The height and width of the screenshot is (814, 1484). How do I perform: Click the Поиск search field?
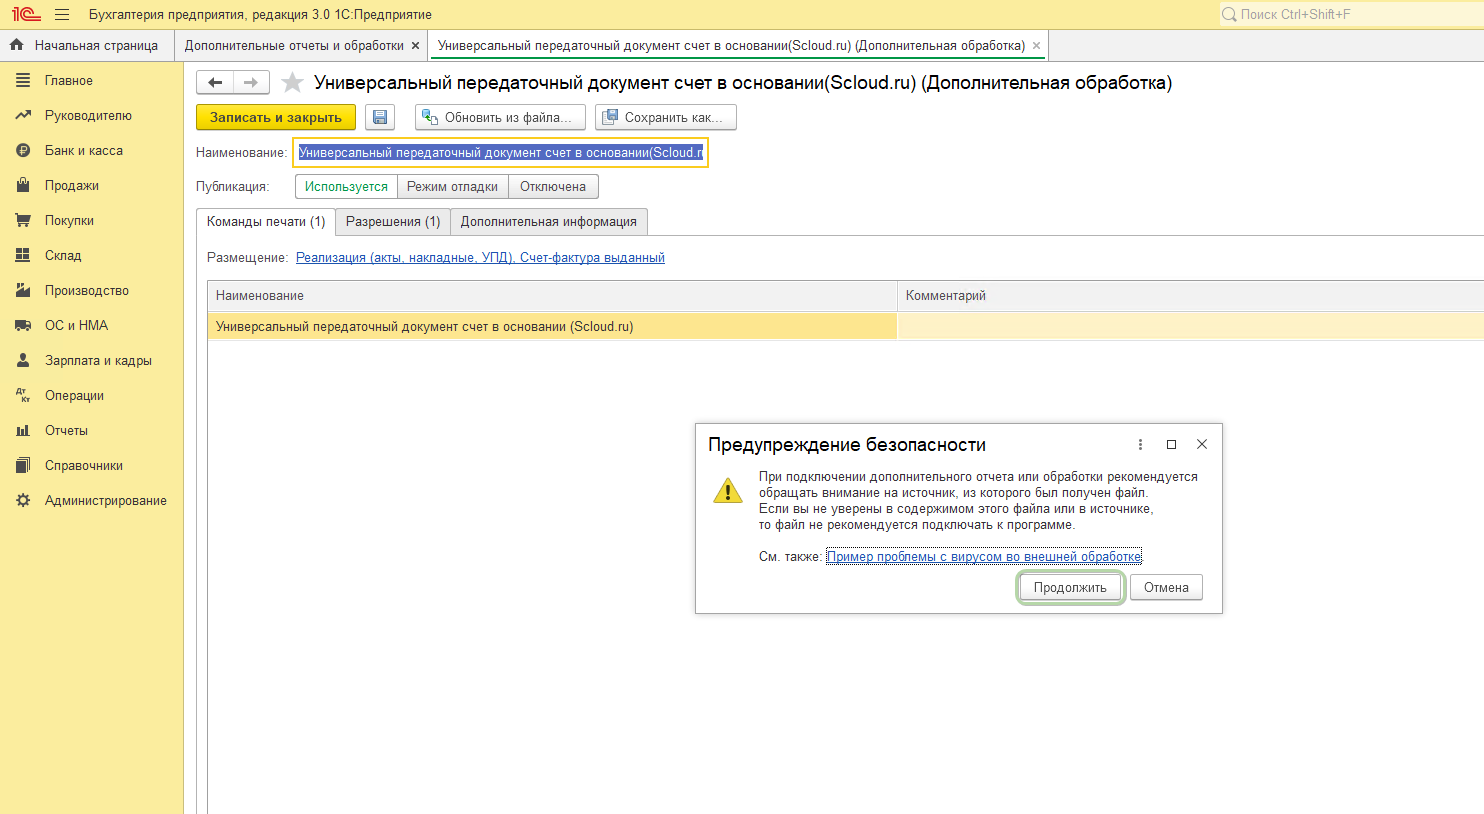click(1350, 15)
